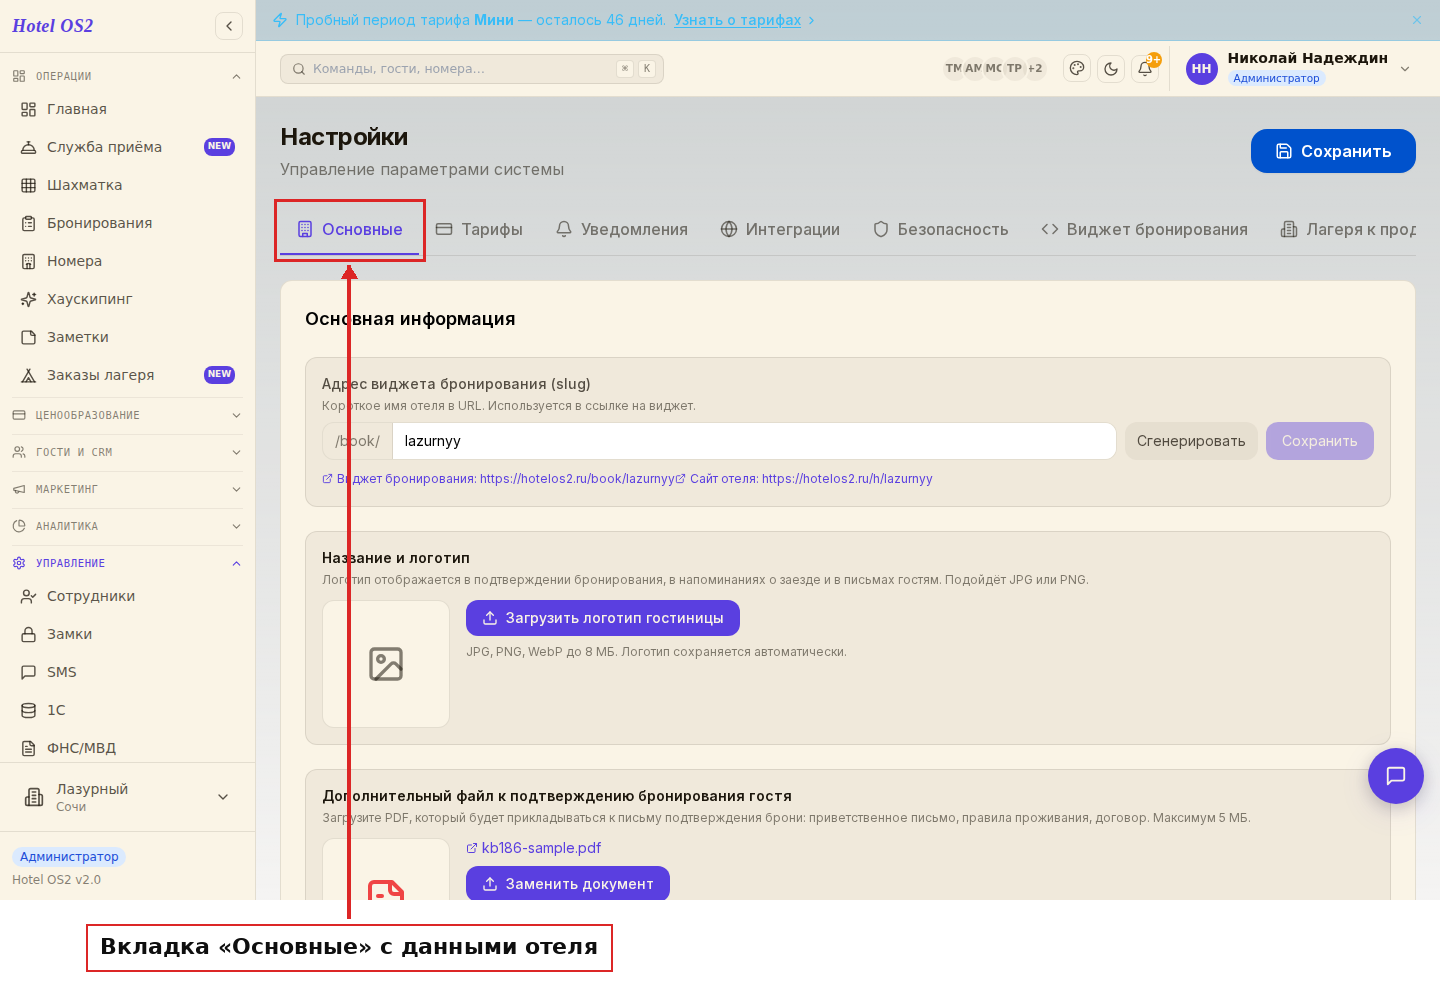
Task: Expand the Аналитика group
Action: [127, 526]
